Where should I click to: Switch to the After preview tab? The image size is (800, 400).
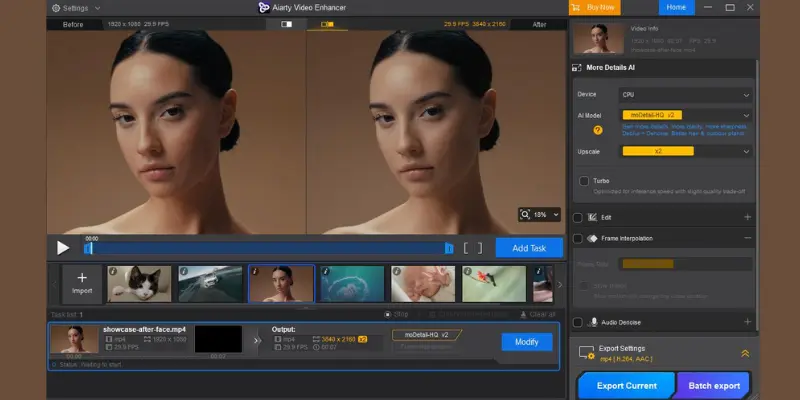click(x=539, y=24)
